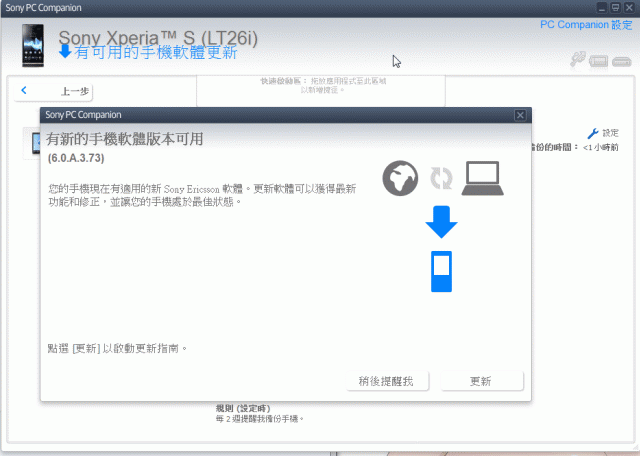Image resolution: width=640 pixels, height=456 pixels.
Task: Maximize the main Sony PC Companion window
Action: (x=615, y=8)
